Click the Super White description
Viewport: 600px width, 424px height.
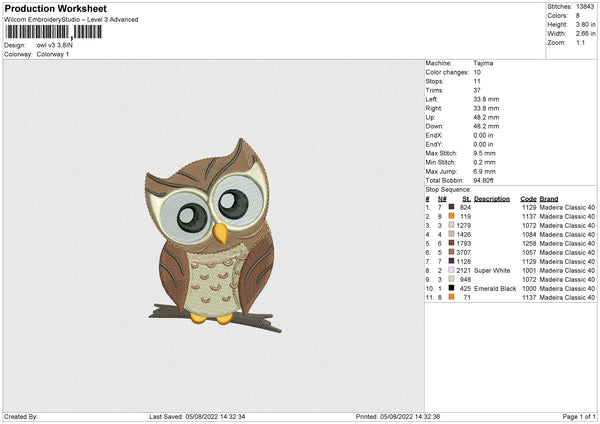click(492, 271)
